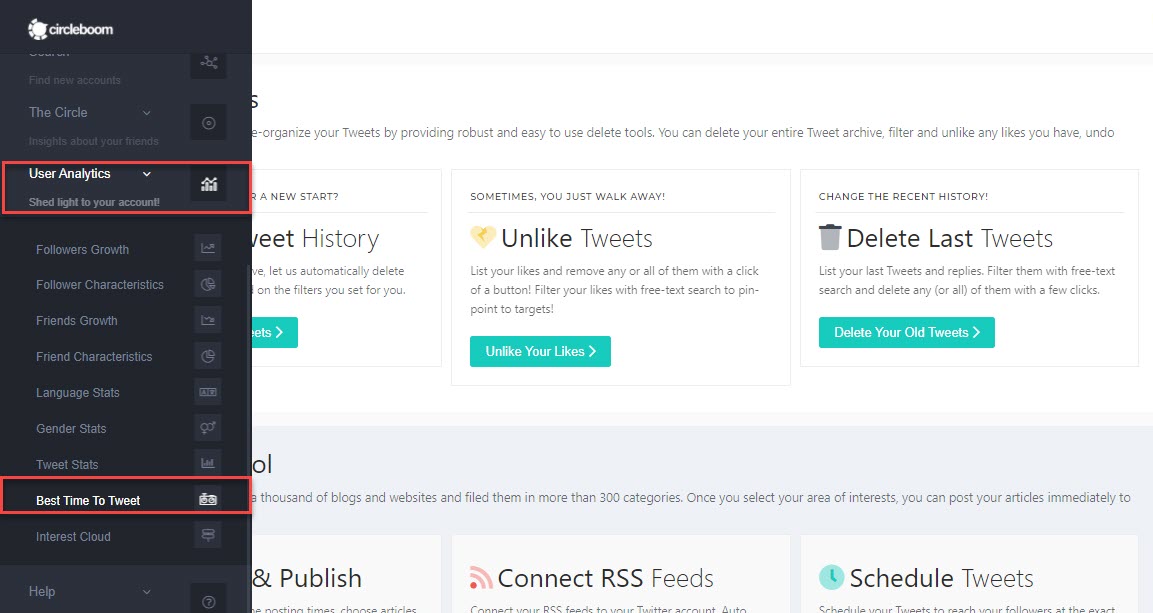Open the Interest Cloud icon
The image size is (1153, 613).
208,535
